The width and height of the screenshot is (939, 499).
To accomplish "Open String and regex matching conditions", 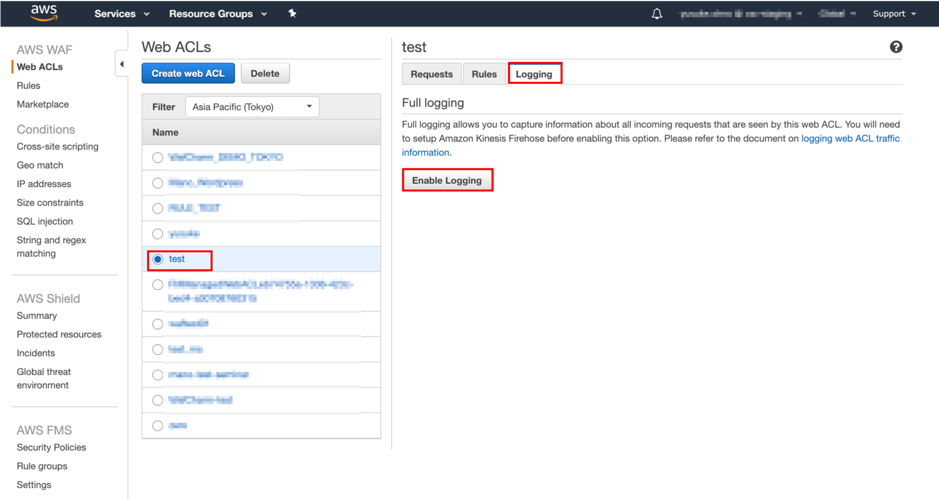I will [x=51, y=247].
